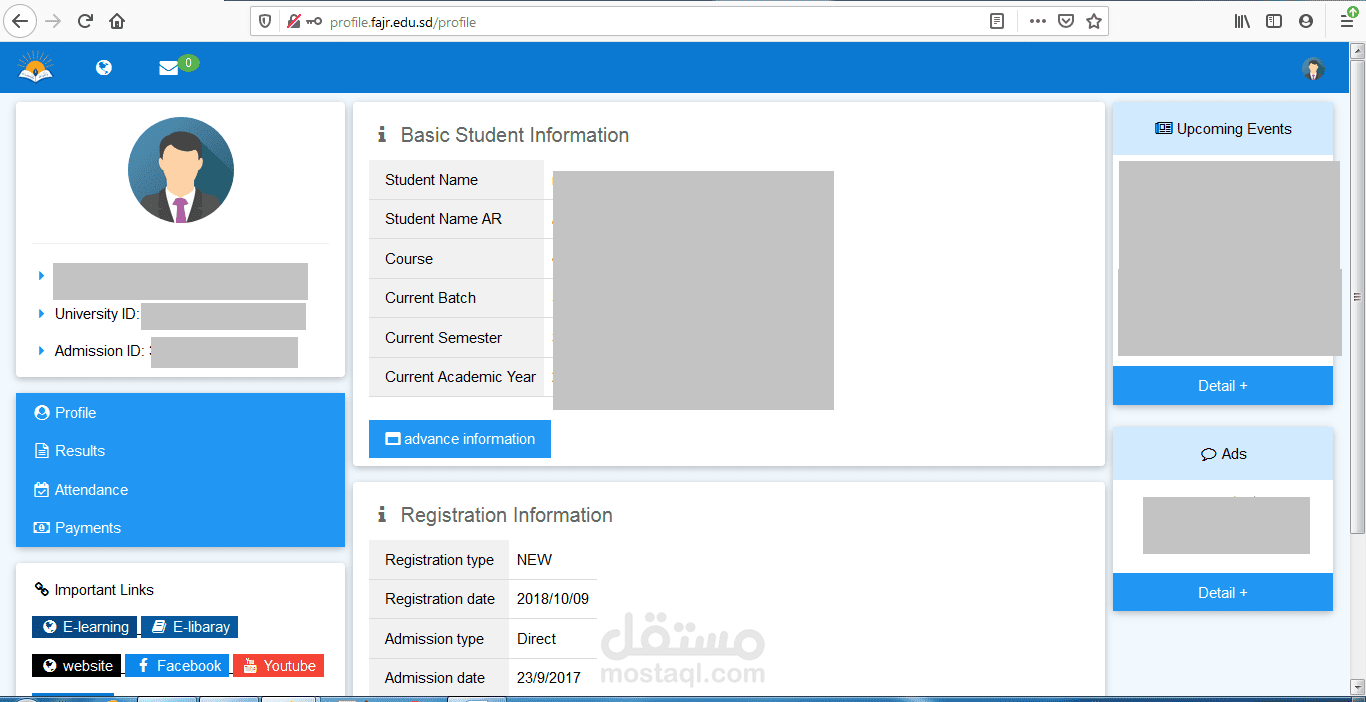Open the messages envelope icon in the navbar
The width and height of the screenshot is (1366, 702).
coord(167,67)
